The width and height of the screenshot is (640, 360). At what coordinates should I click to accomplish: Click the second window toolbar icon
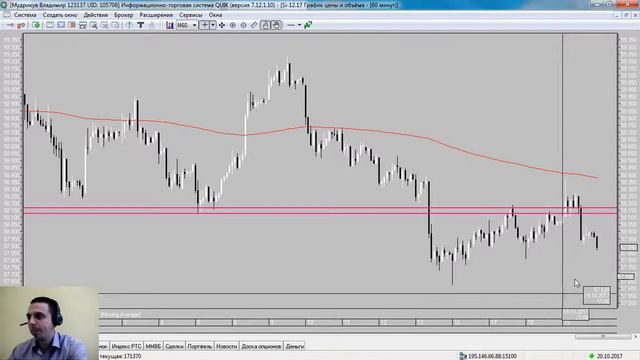61,25
